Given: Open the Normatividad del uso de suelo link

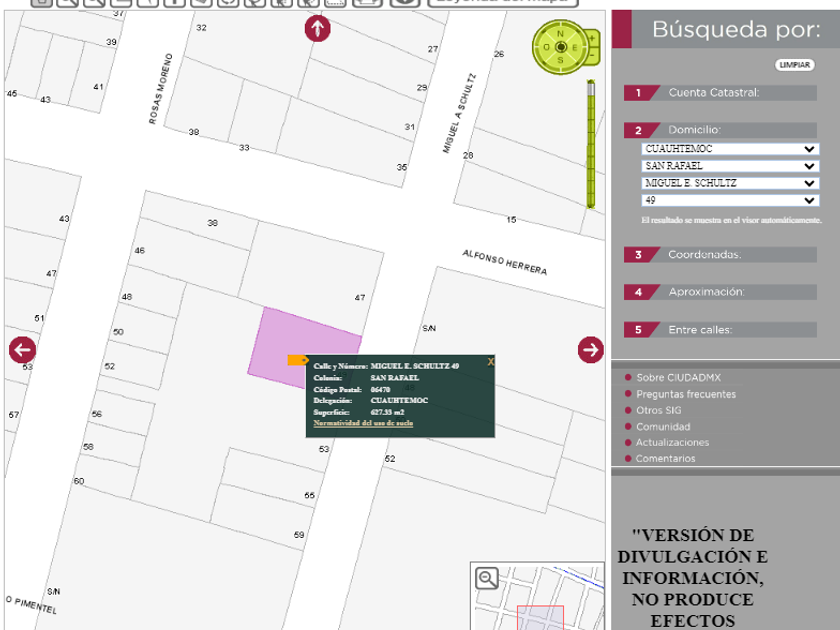Looking at the screenshot, I should (363, 423).
